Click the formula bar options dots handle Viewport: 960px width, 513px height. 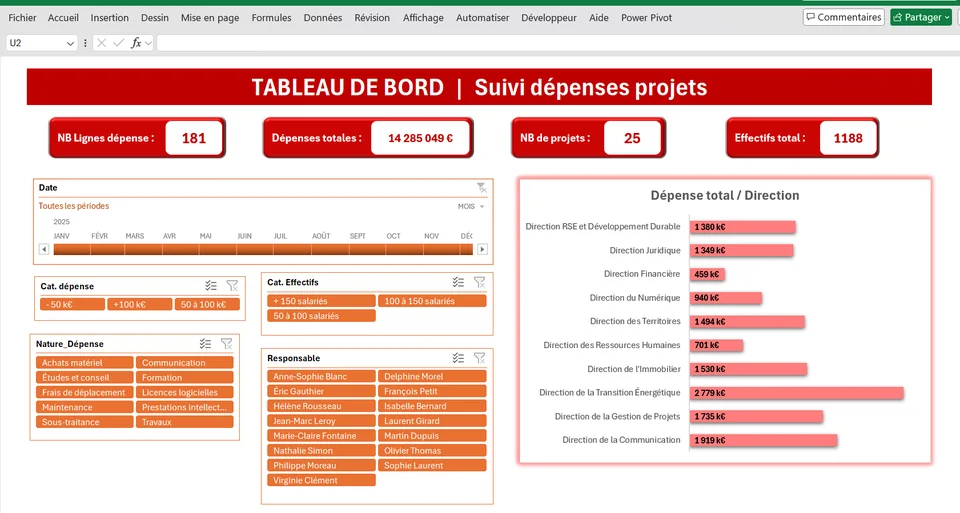tap(85, 43)
